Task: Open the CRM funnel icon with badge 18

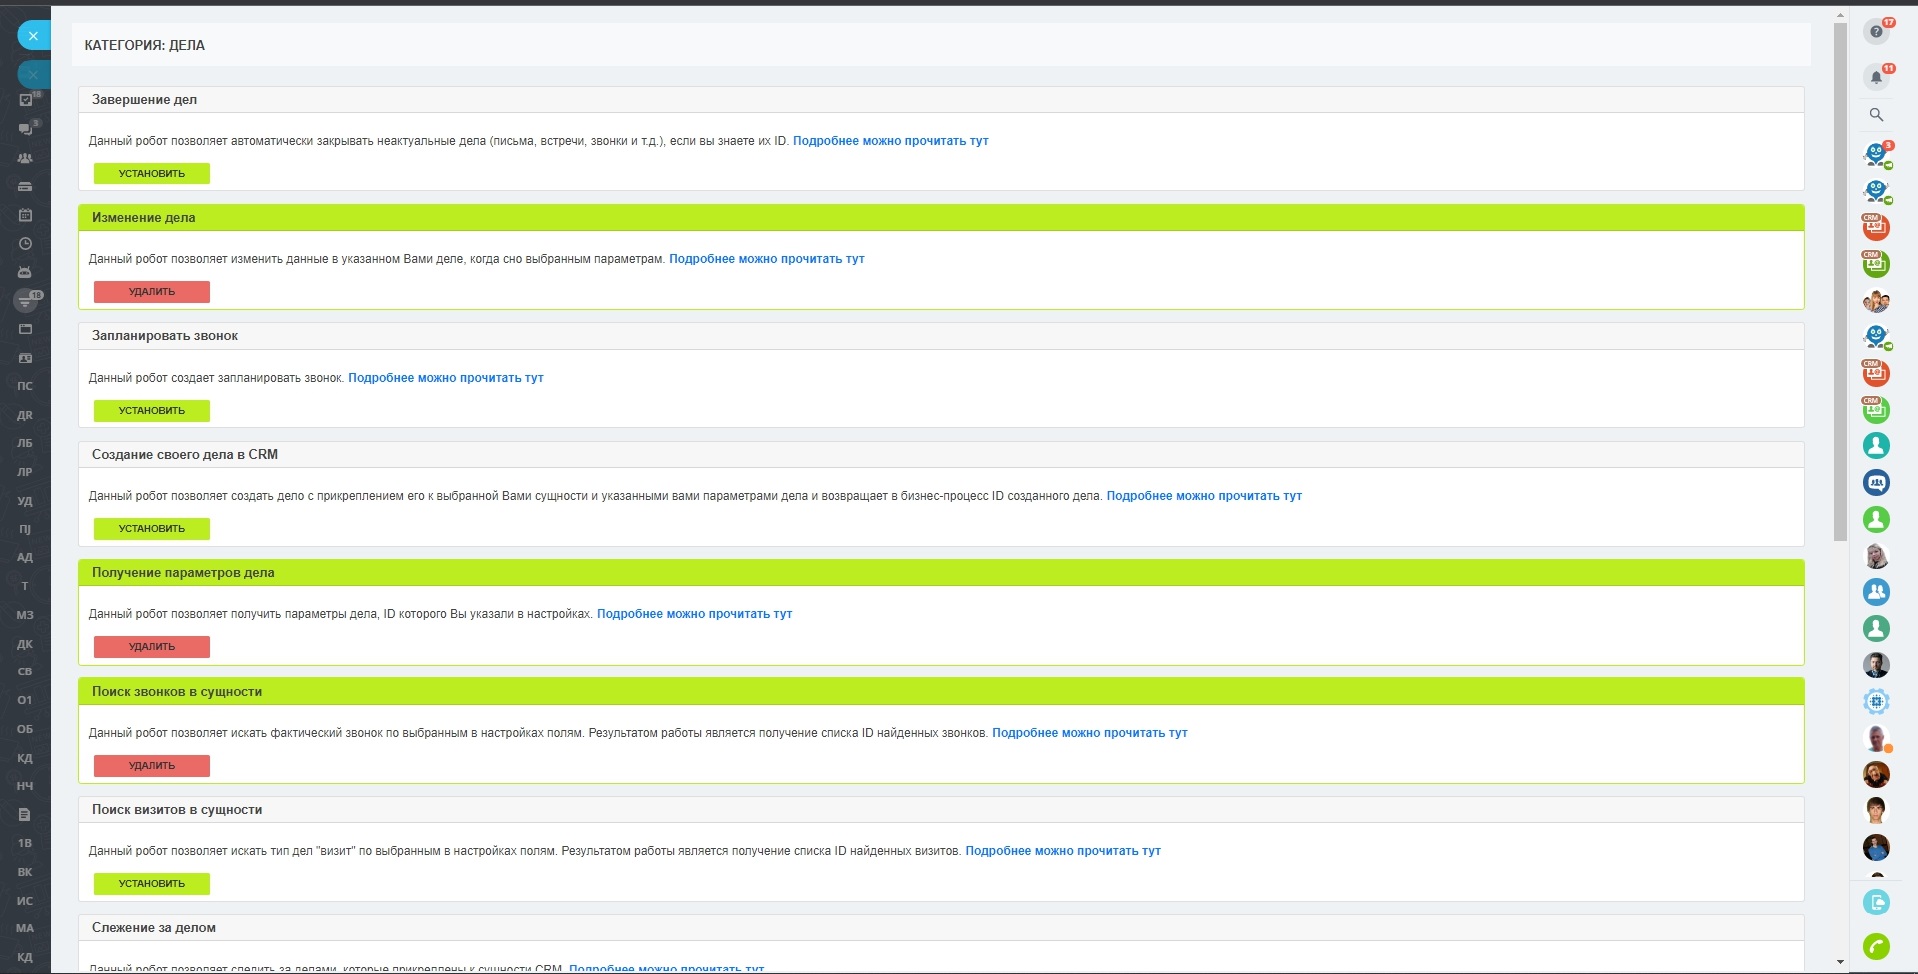Action: (x=26, y=300)
